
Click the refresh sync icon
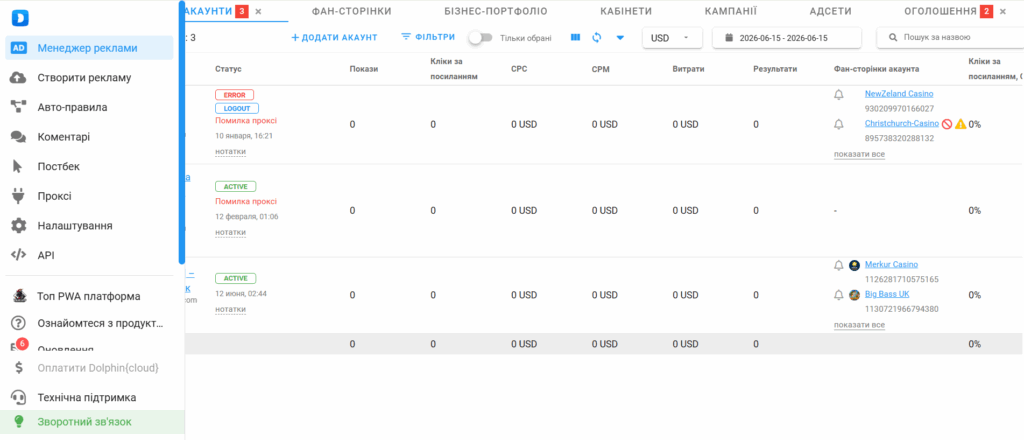pos(596,38)
